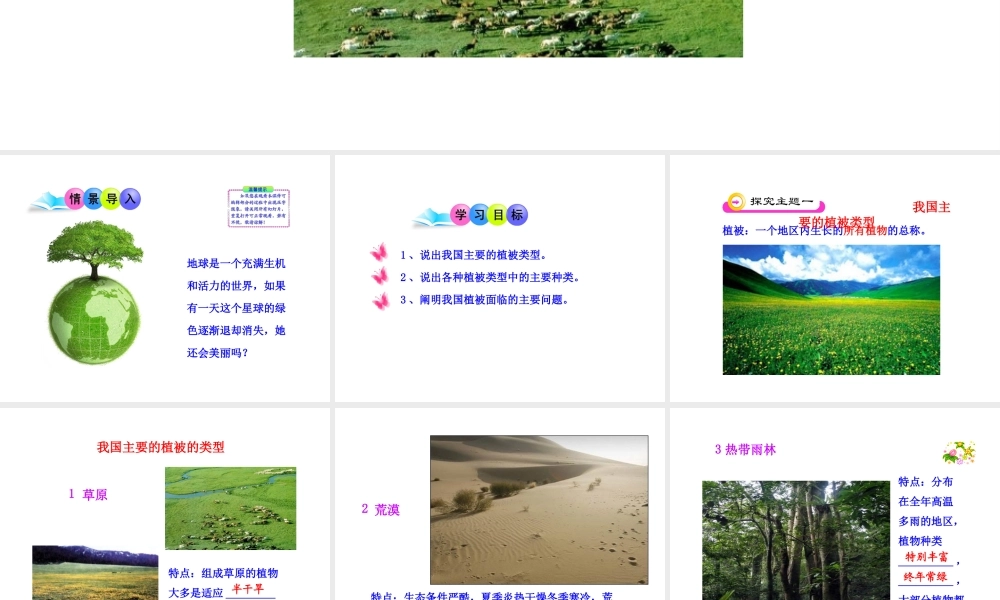The width and height of the screenshot is (1000, 600).
Task: Click the title '我国主要的植被的类型'
Action: click(x=161, y=448)
